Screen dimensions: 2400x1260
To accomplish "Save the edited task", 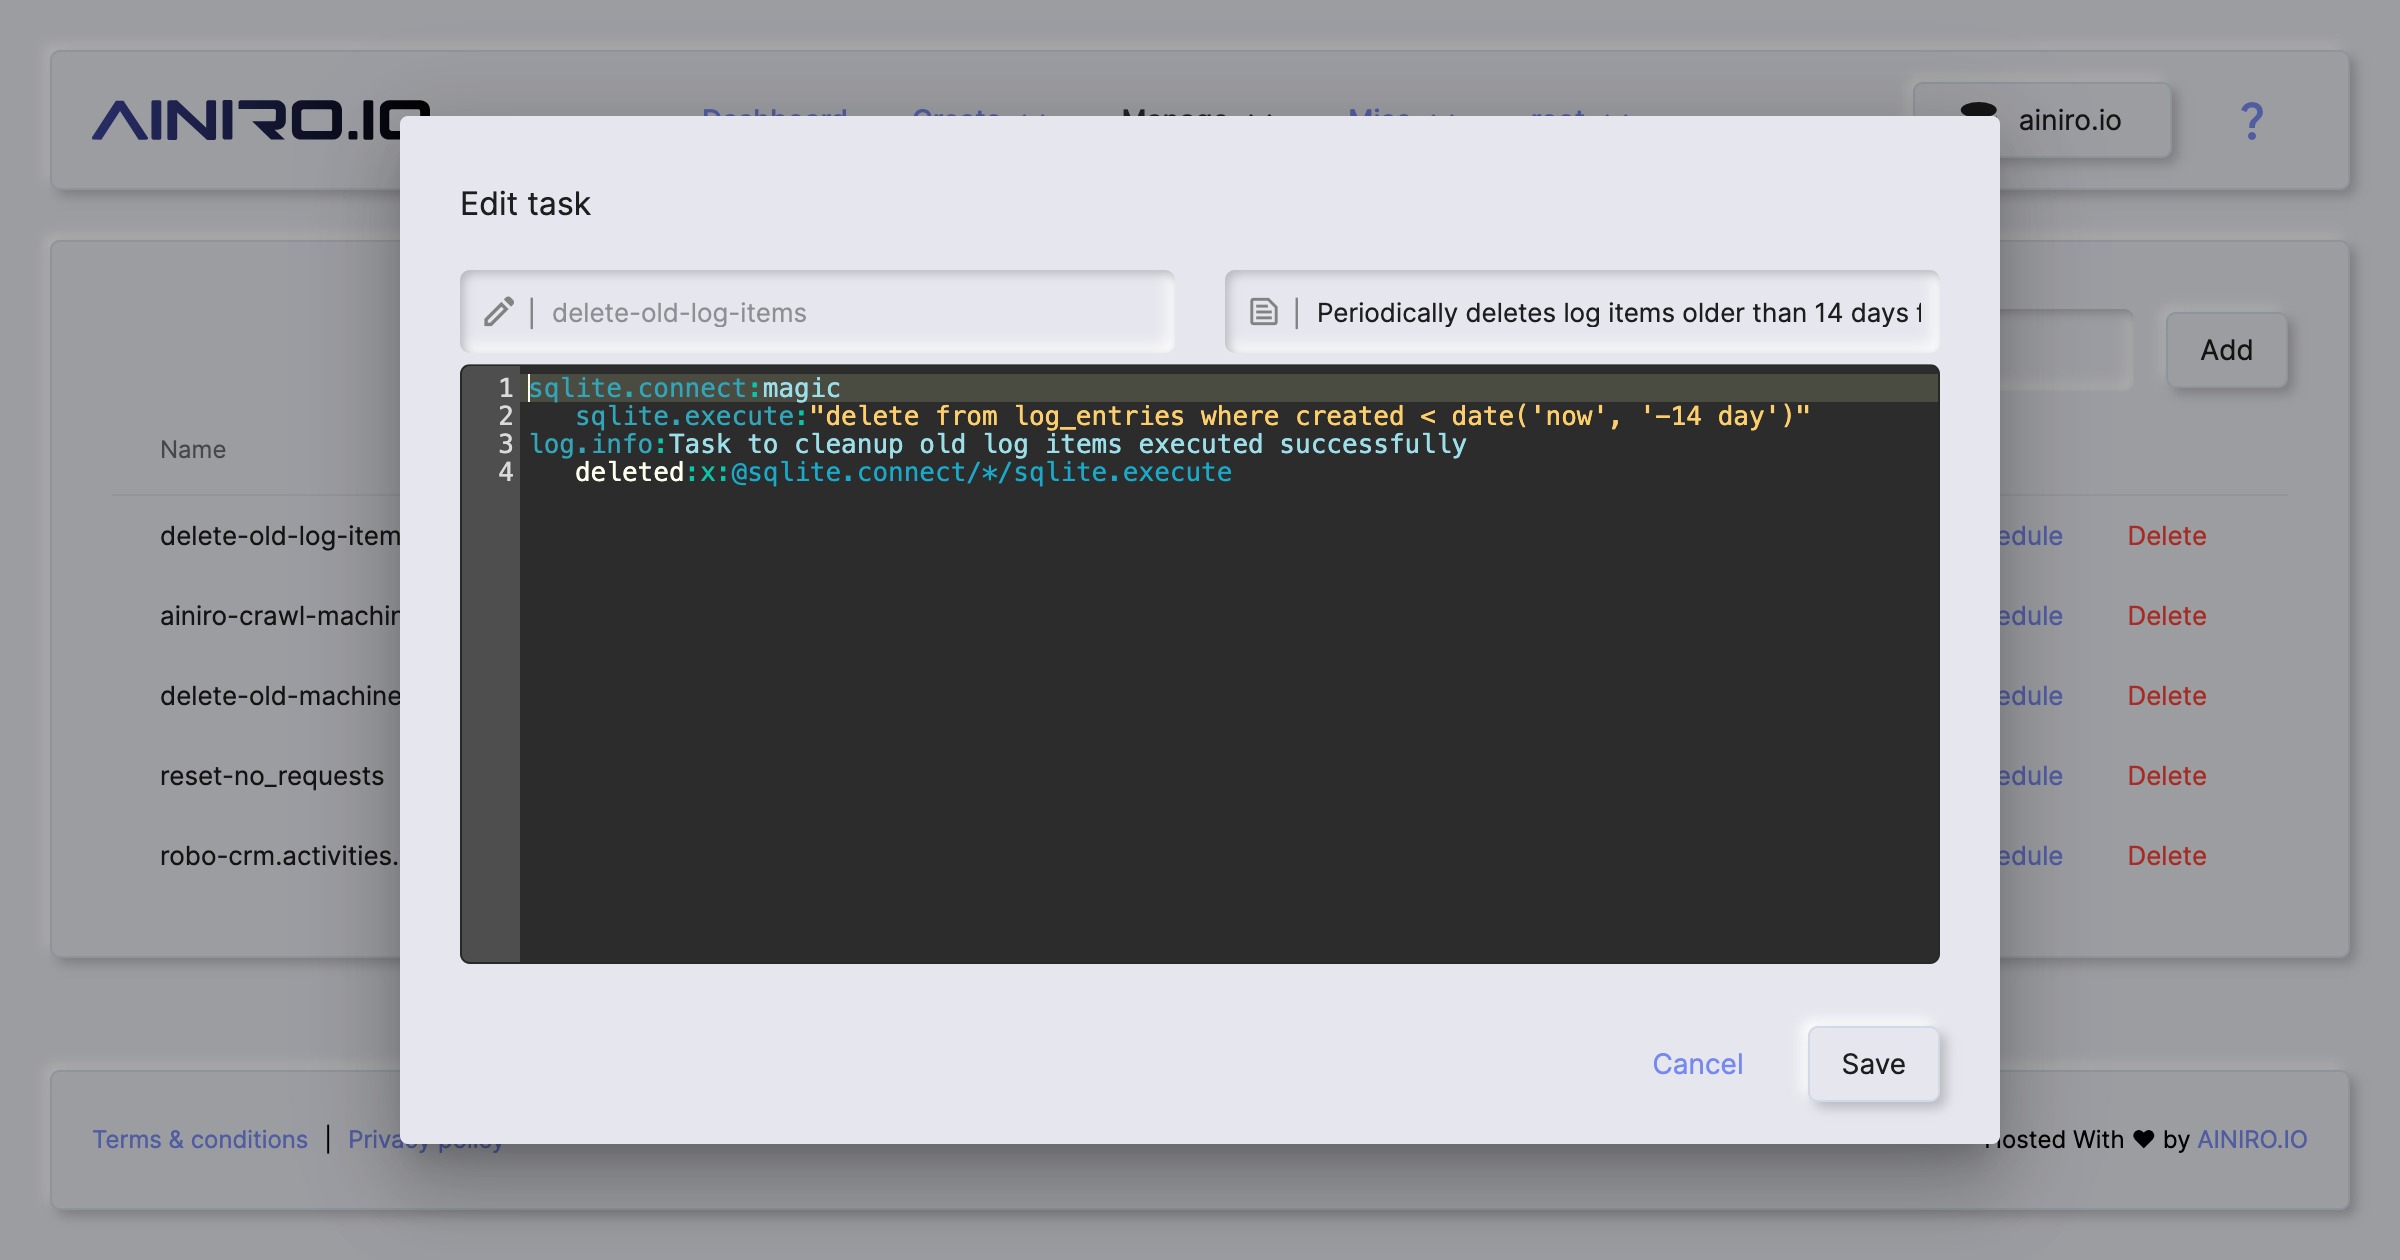I will [1873, 1064].
